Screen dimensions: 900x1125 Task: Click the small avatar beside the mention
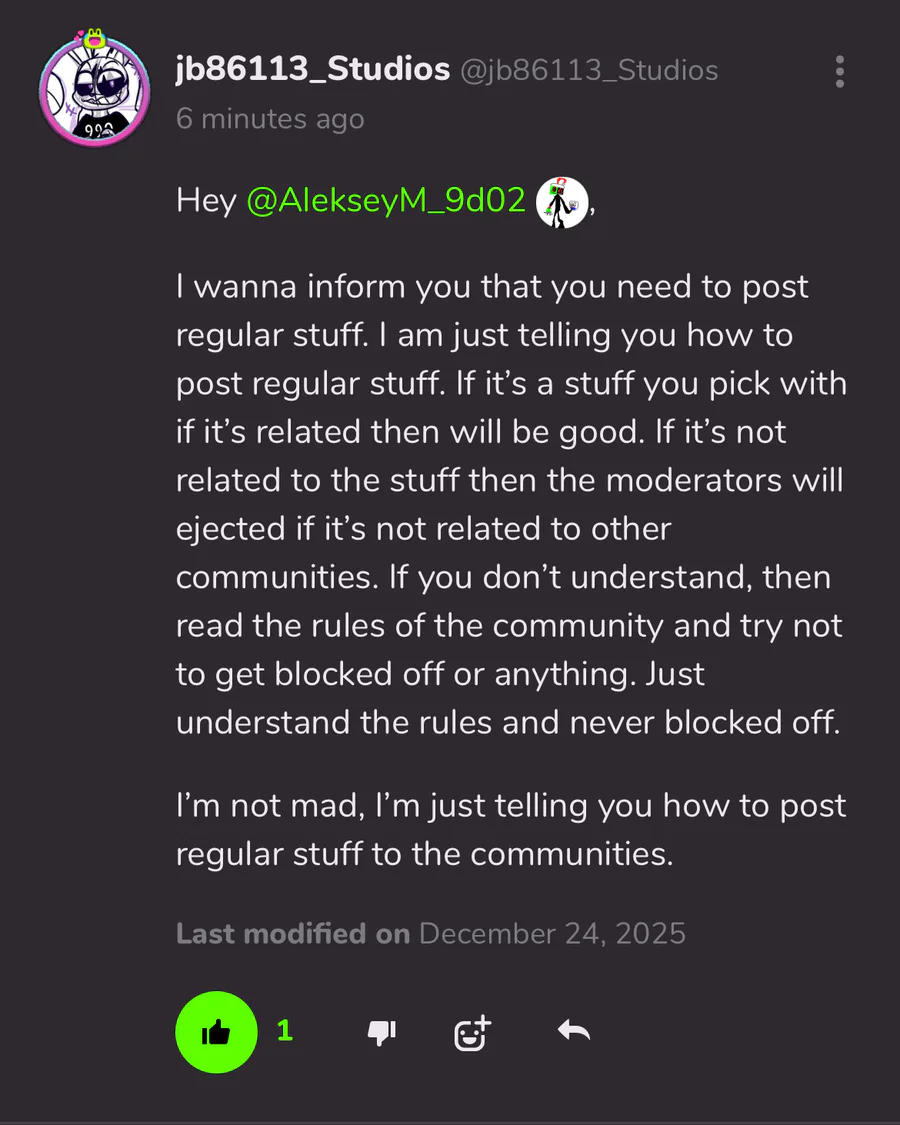562,201
